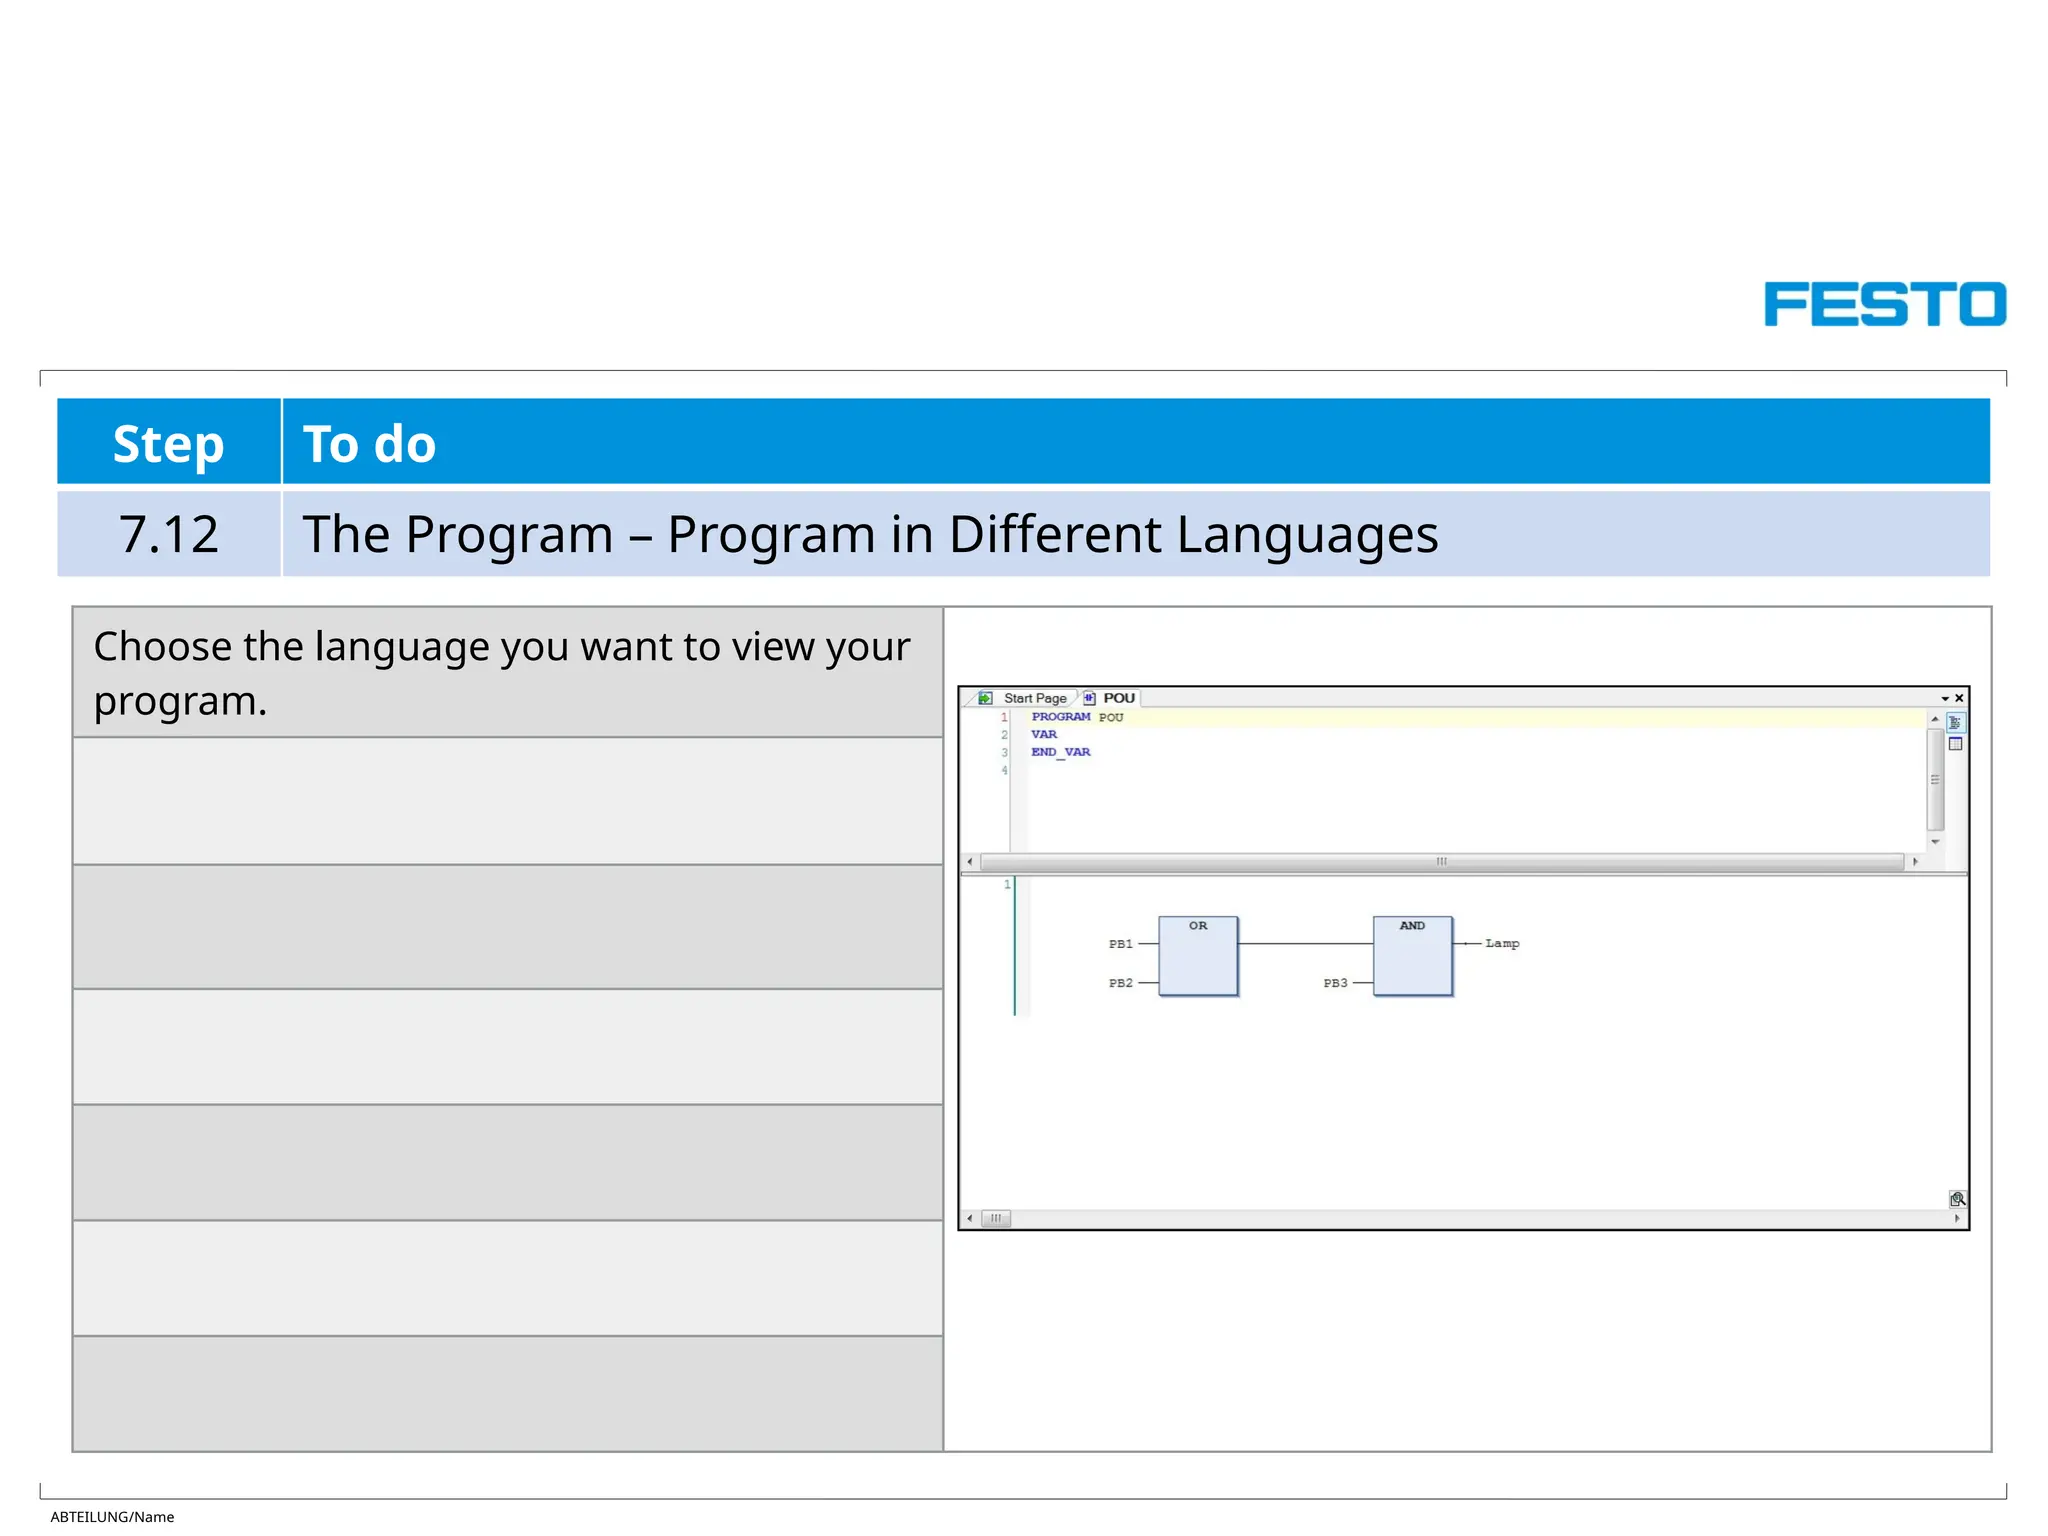Click the PB2 input variable

(x=1121, y=983)
